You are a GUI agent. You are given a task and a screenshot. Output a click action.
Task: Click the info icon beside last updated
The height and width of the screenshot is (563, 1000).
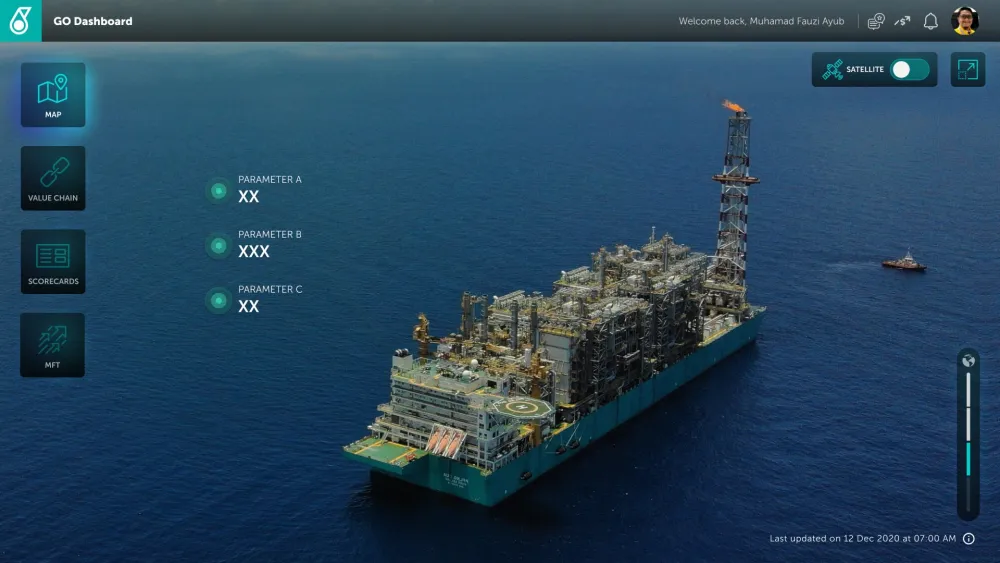pos(969,539)
